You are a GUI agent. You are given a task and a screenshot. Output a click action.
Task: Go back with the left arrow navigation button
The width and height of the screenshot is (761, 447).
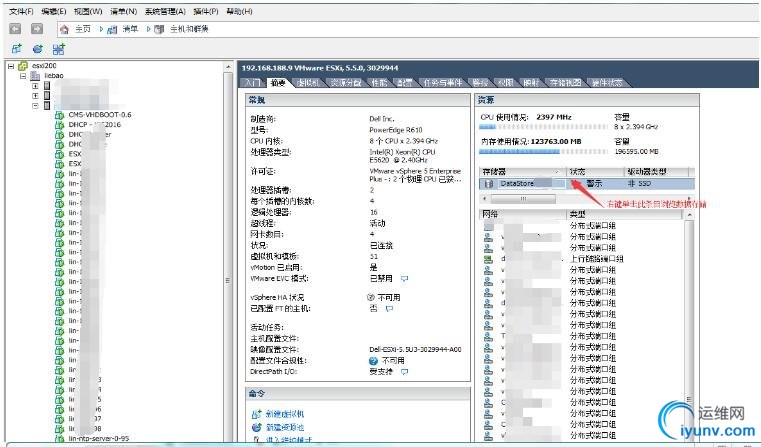click(x=15, y=29)
